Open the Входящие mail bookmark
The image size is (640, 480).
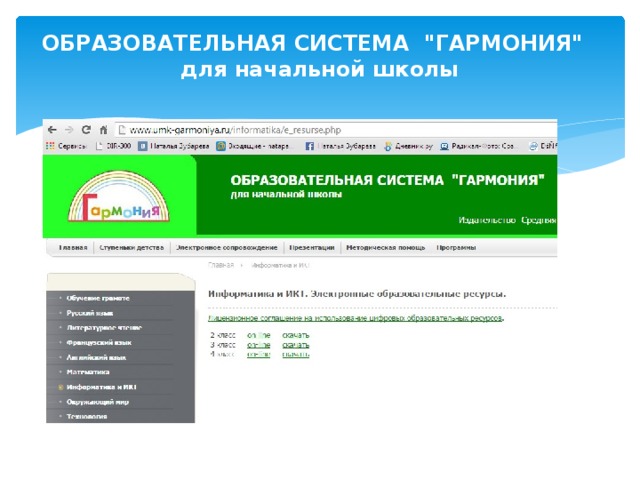coord(253,146)
